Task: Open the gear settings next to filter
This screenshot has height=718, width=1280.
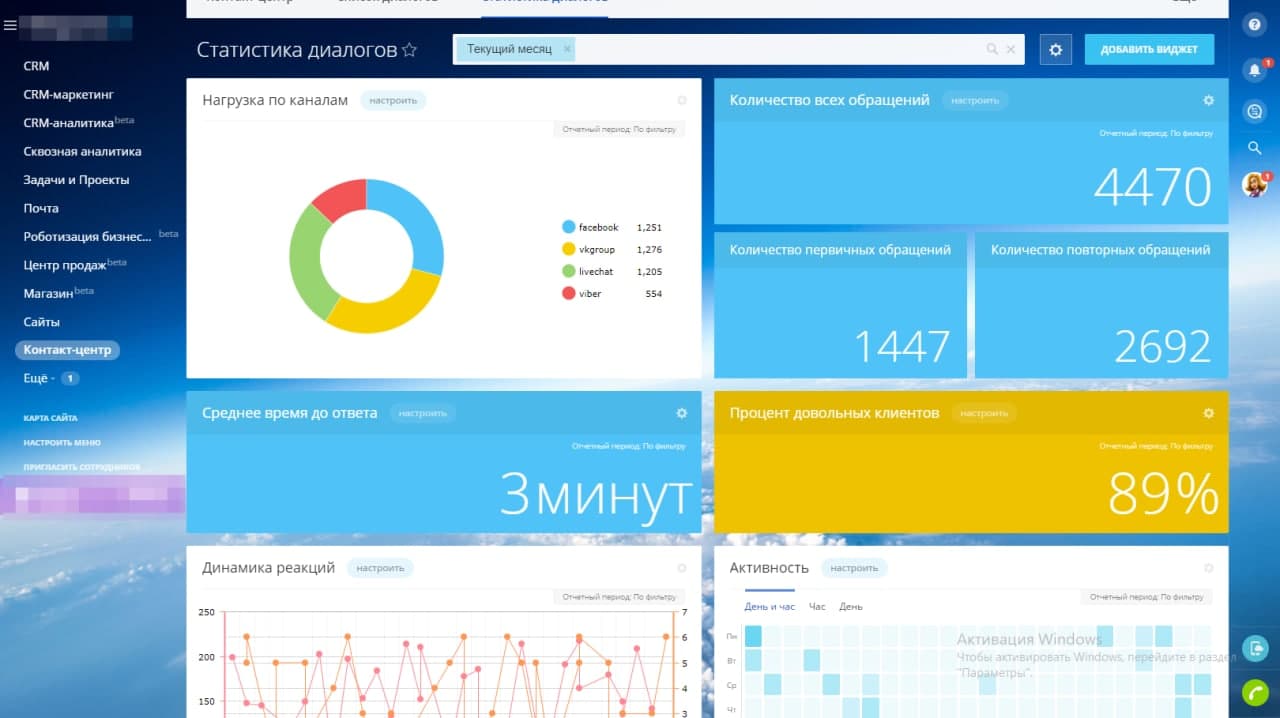Action: click(1055, 49)
